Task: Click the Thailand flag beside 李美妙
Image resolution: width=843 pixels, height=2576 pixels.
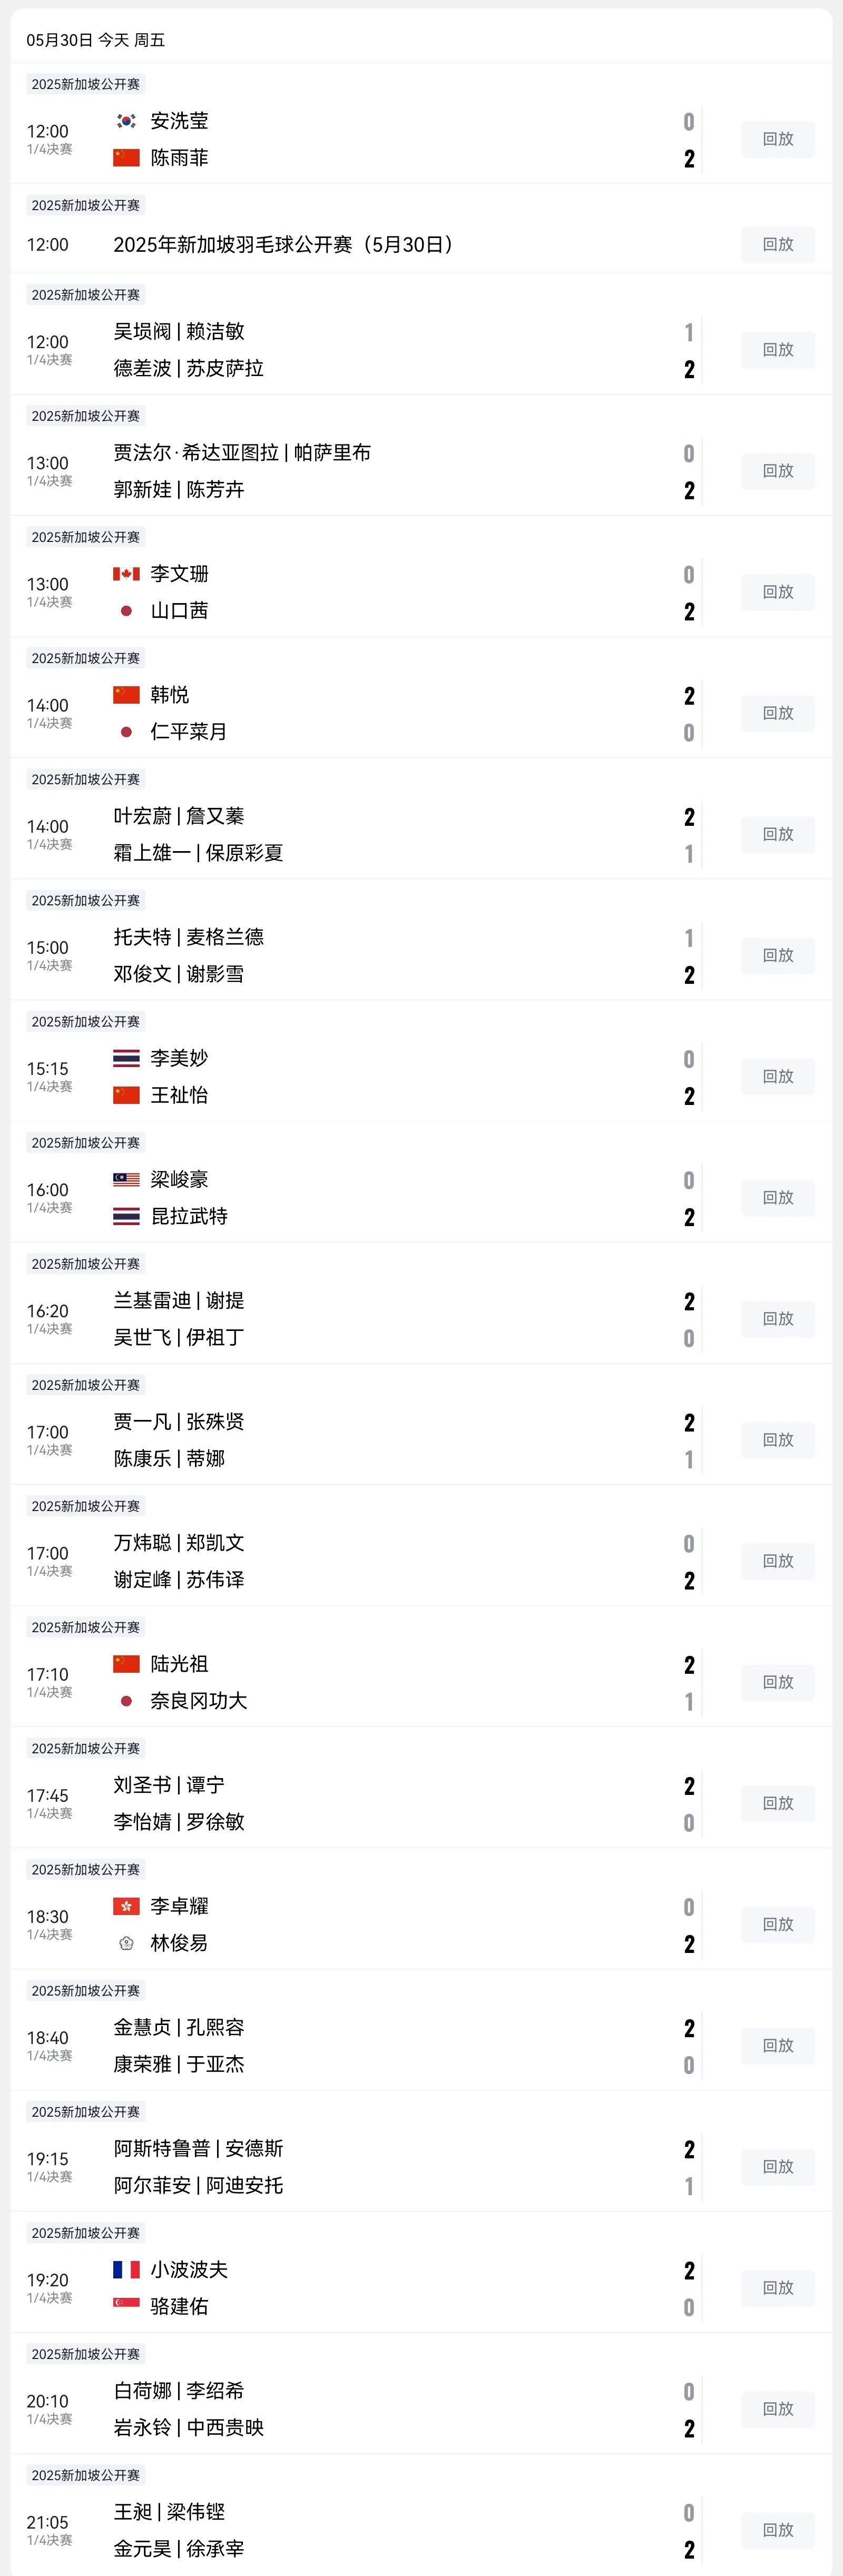Action: (x=126, y=1058)
